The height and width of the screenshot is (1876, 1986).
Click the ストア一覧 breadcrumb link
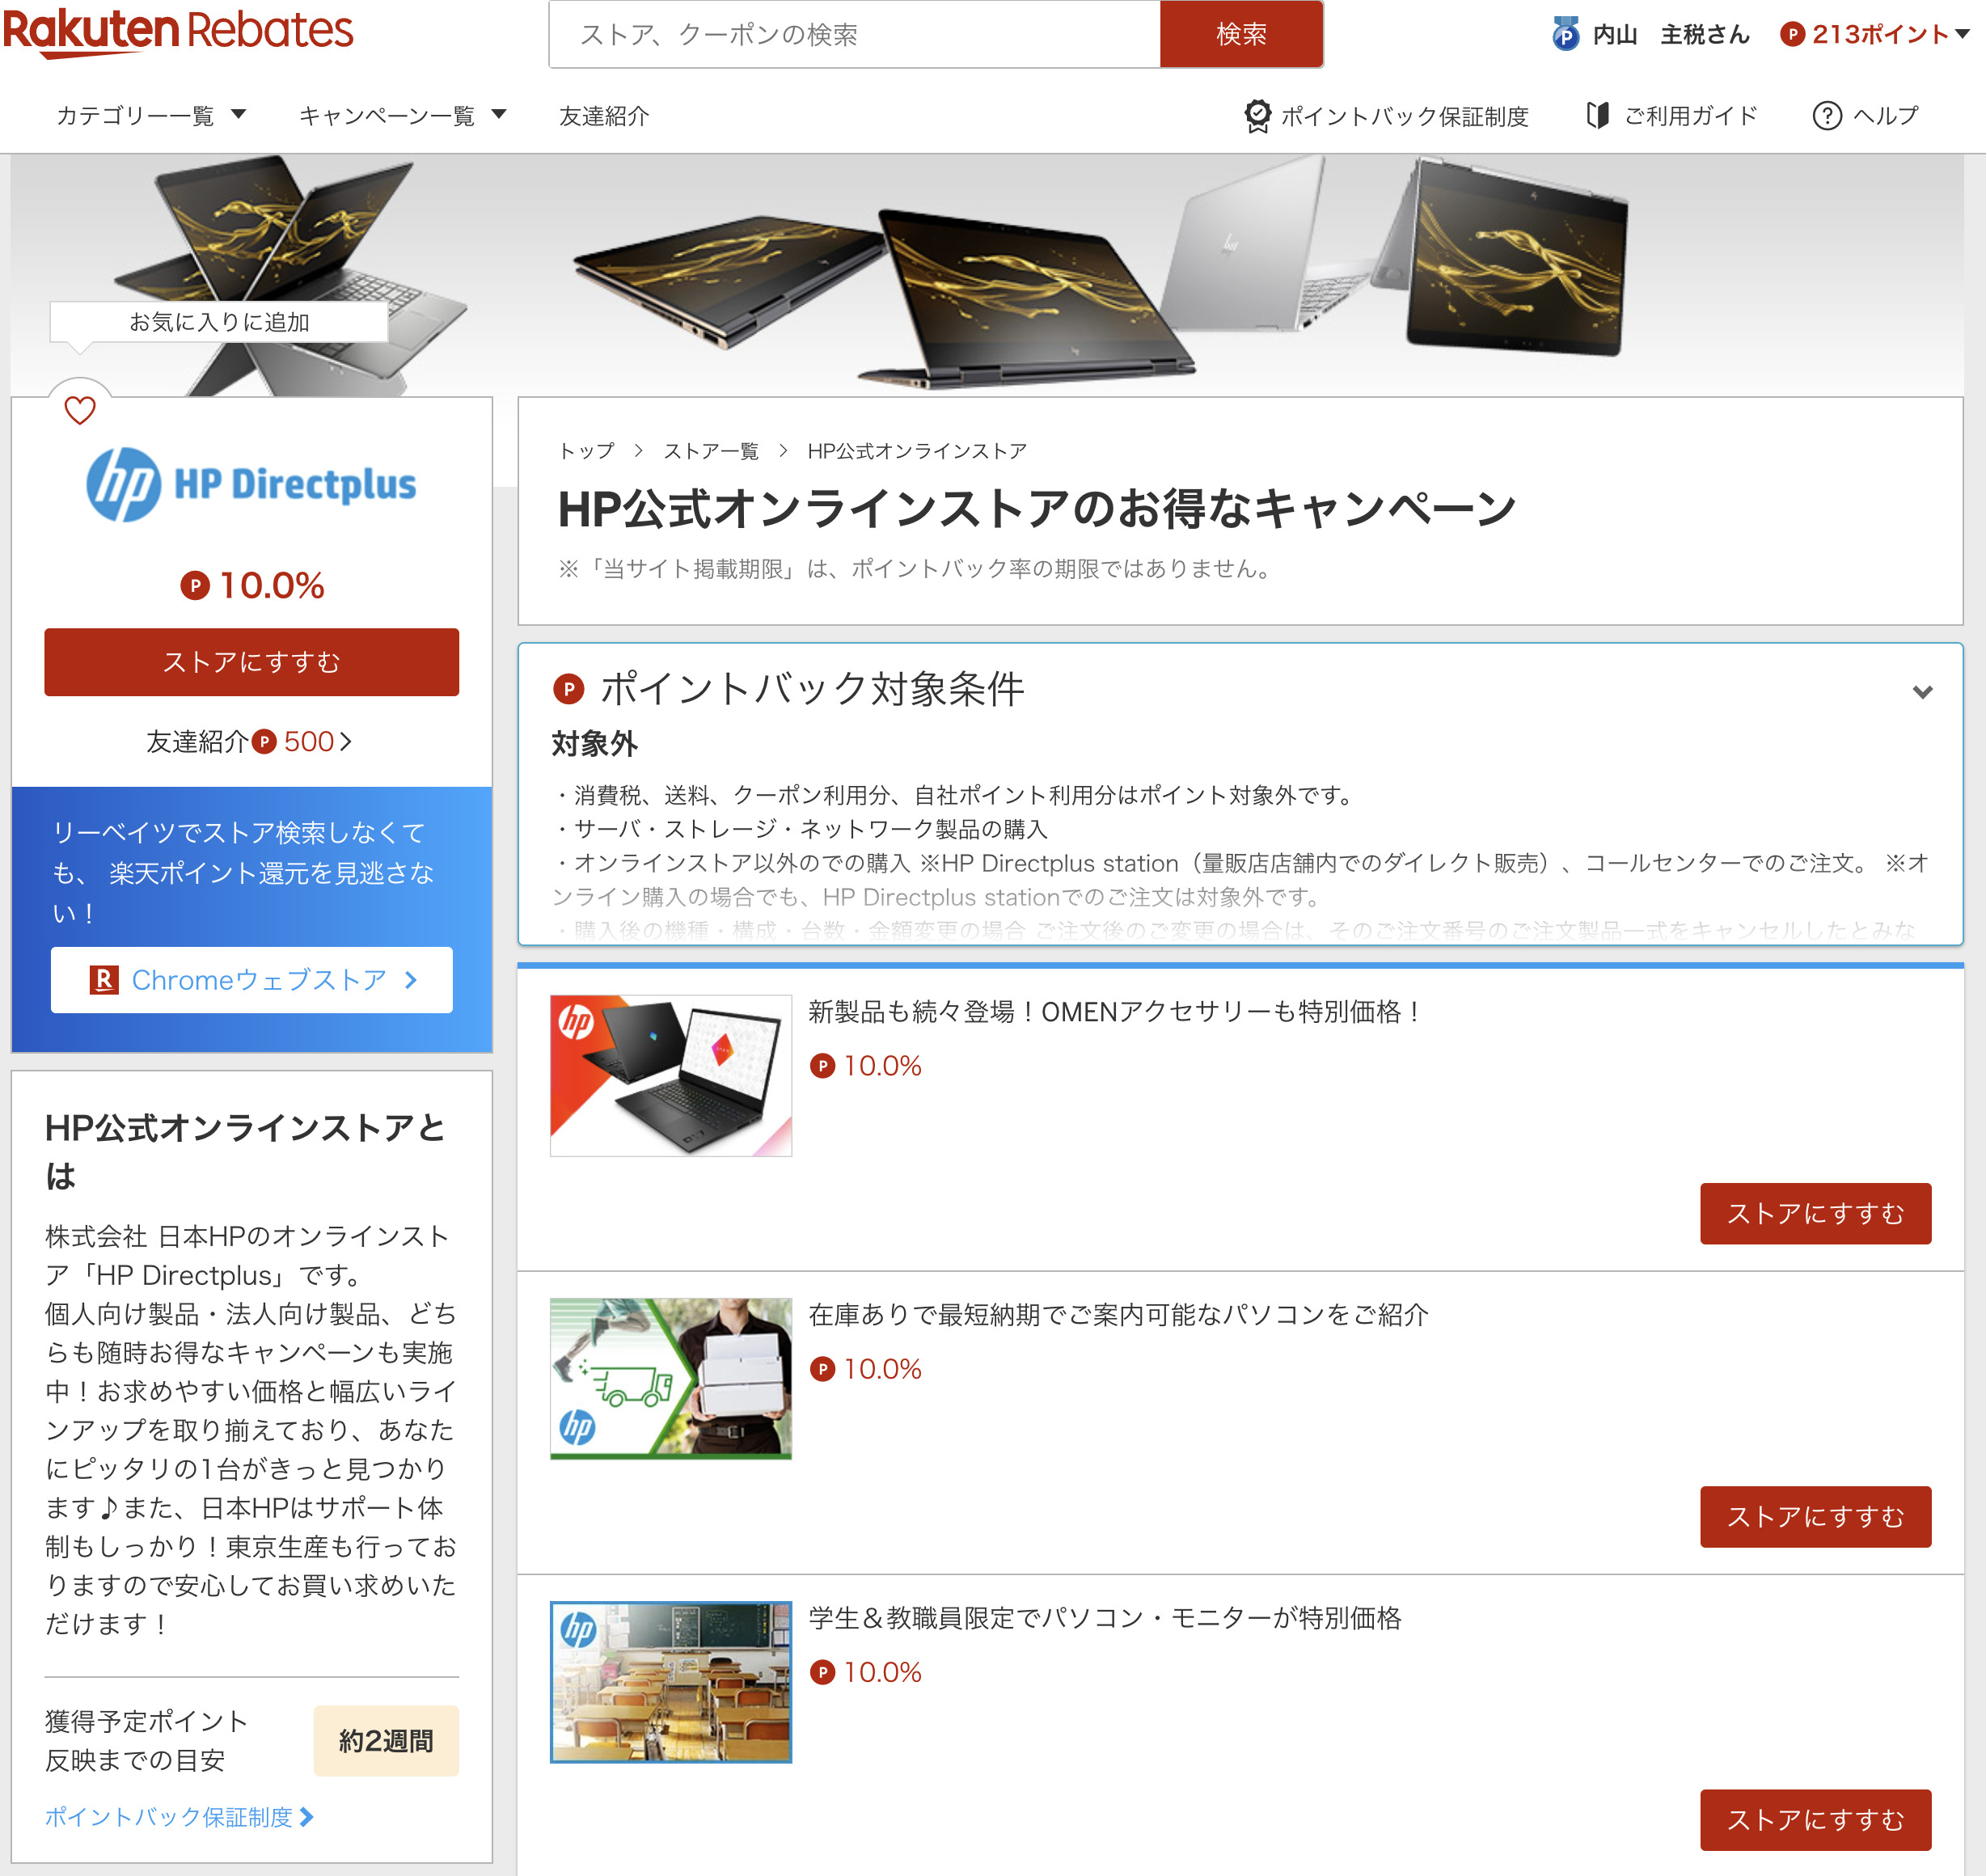click(711, 451)
